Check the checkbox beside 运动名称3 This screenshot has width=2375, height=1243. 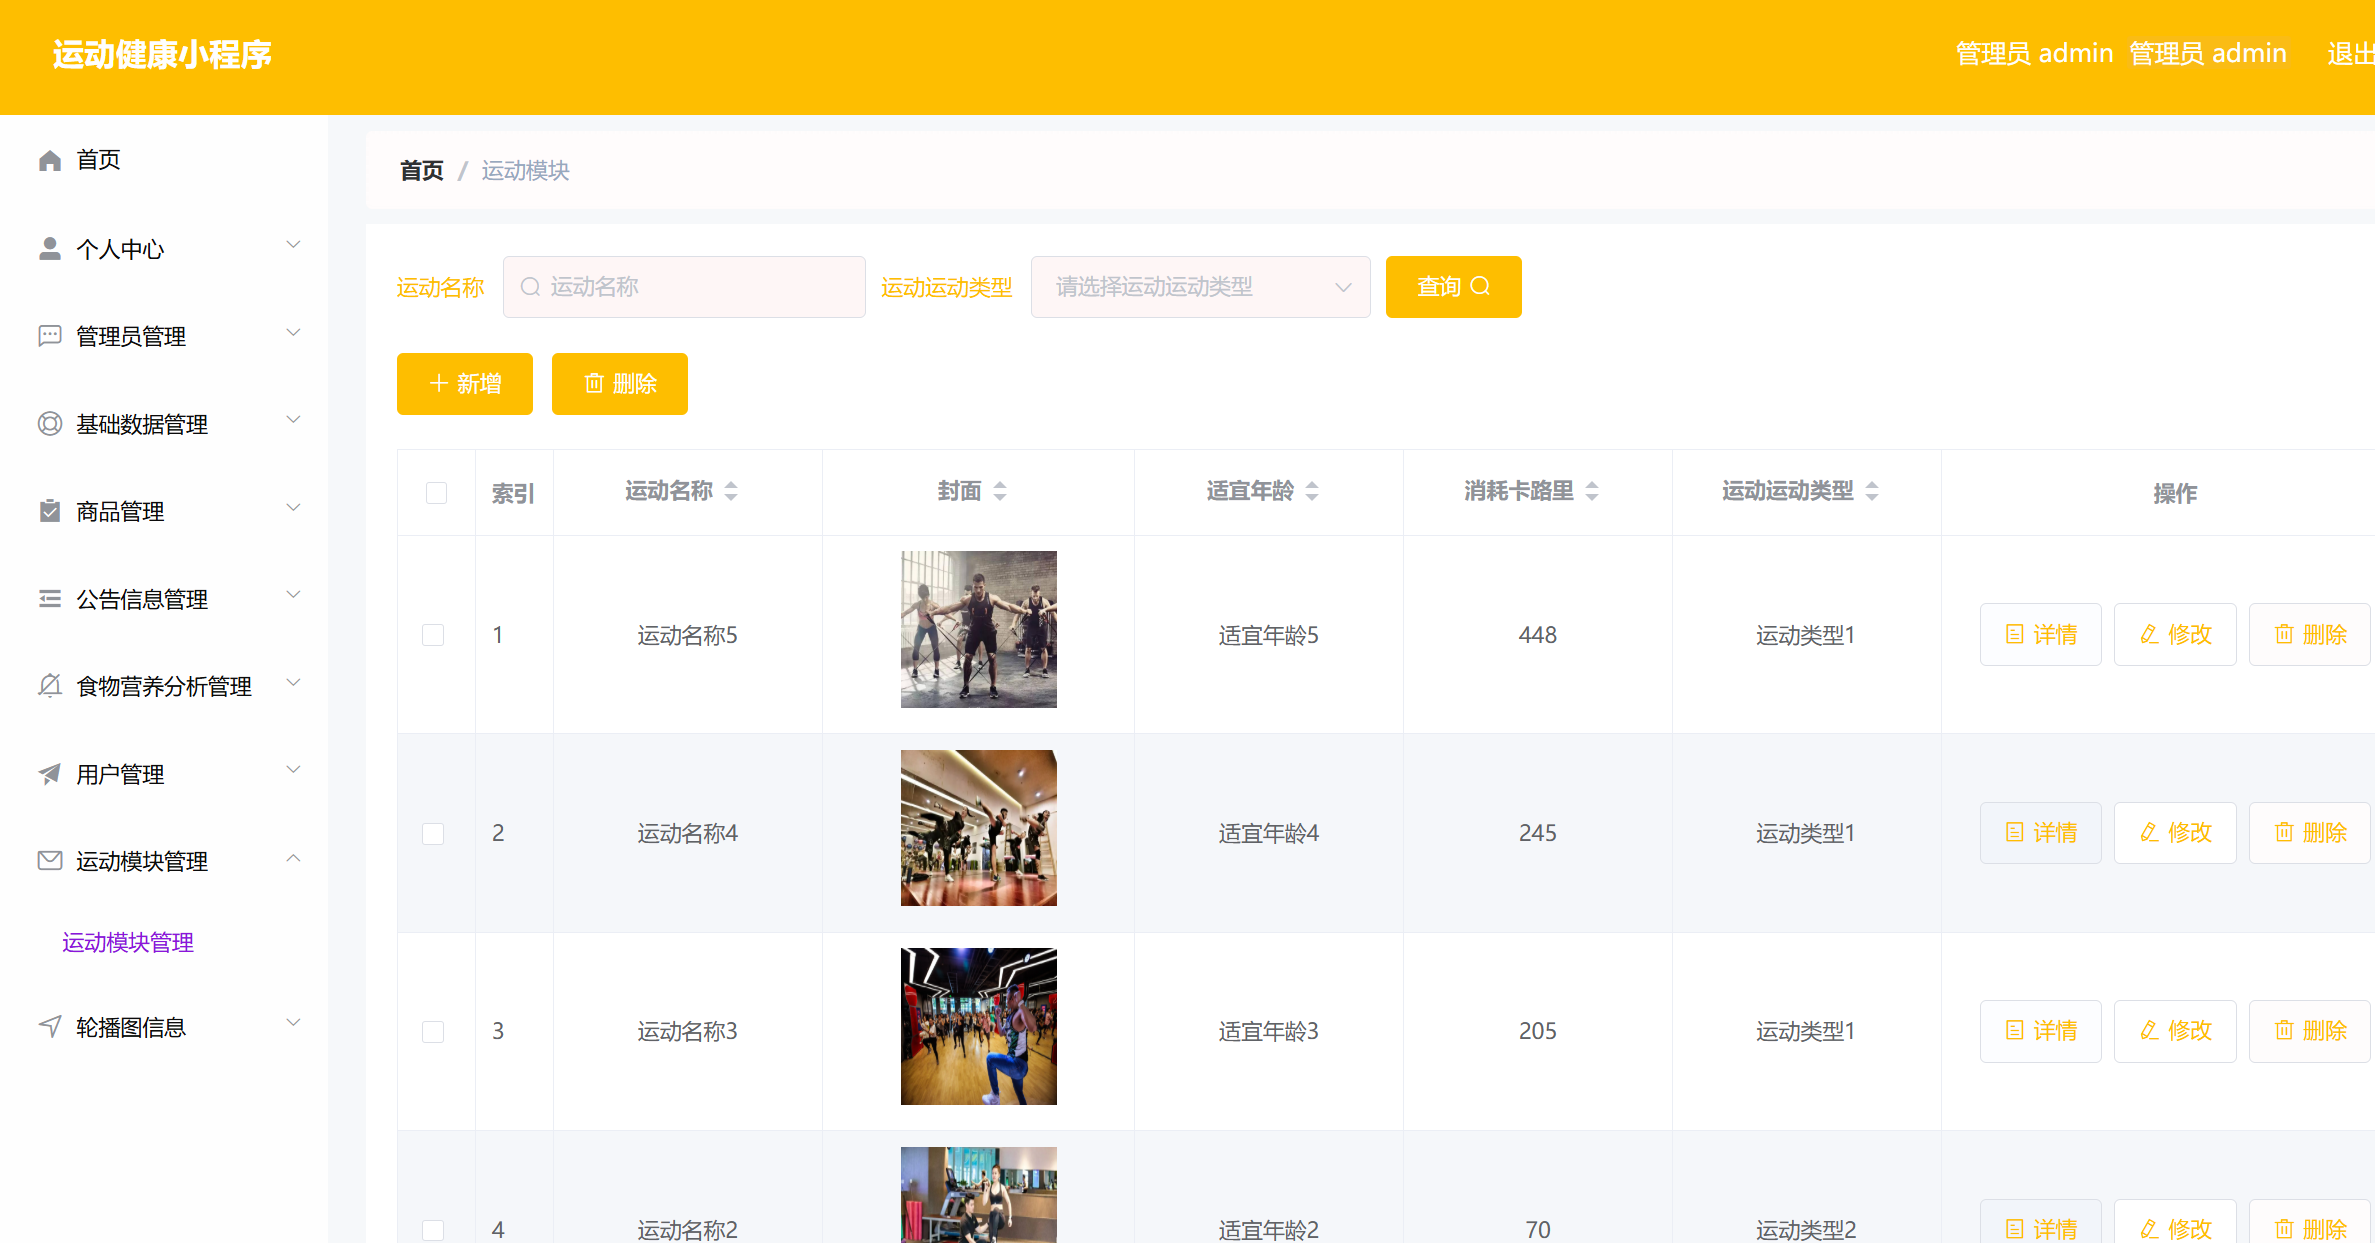click(x=433, y=1030)
